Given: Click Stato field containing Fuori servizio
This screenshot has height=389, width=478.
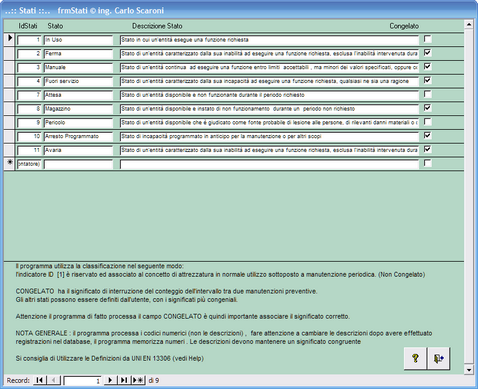Looking at the screenshot, I should click(78, 81).
